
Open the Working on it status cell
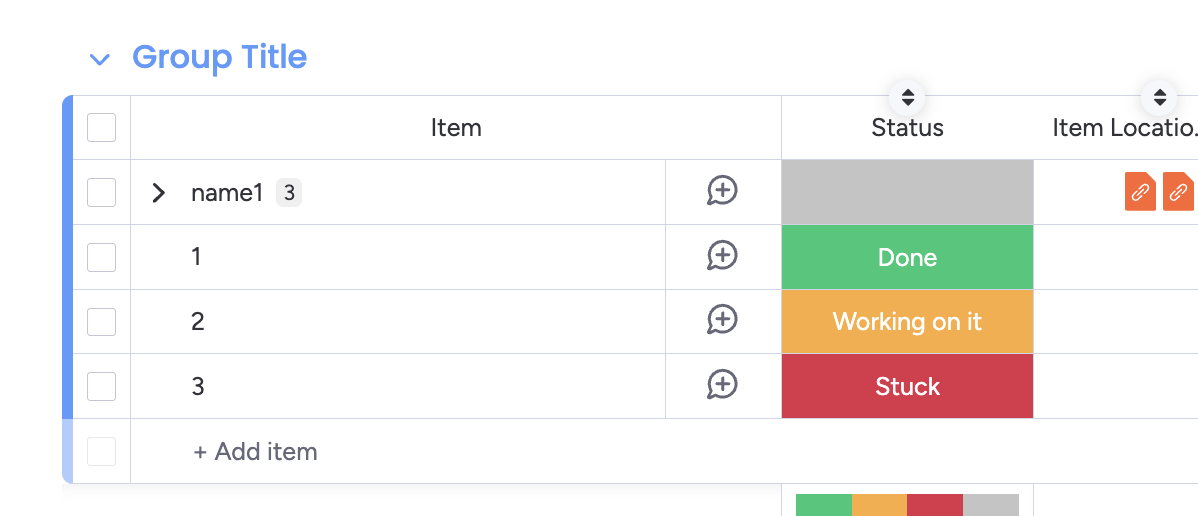[907, 321]
